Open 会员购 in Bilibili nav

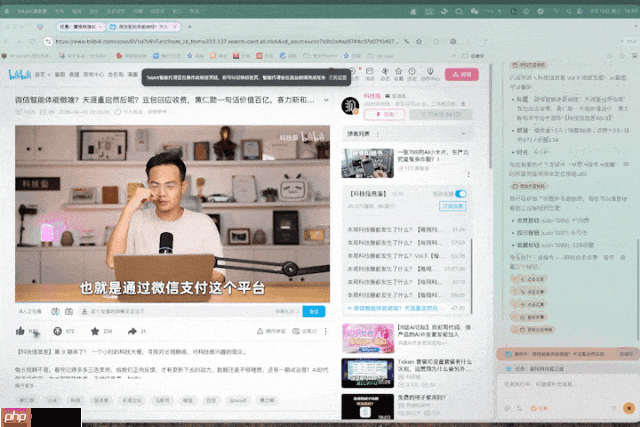click(116, 74)
